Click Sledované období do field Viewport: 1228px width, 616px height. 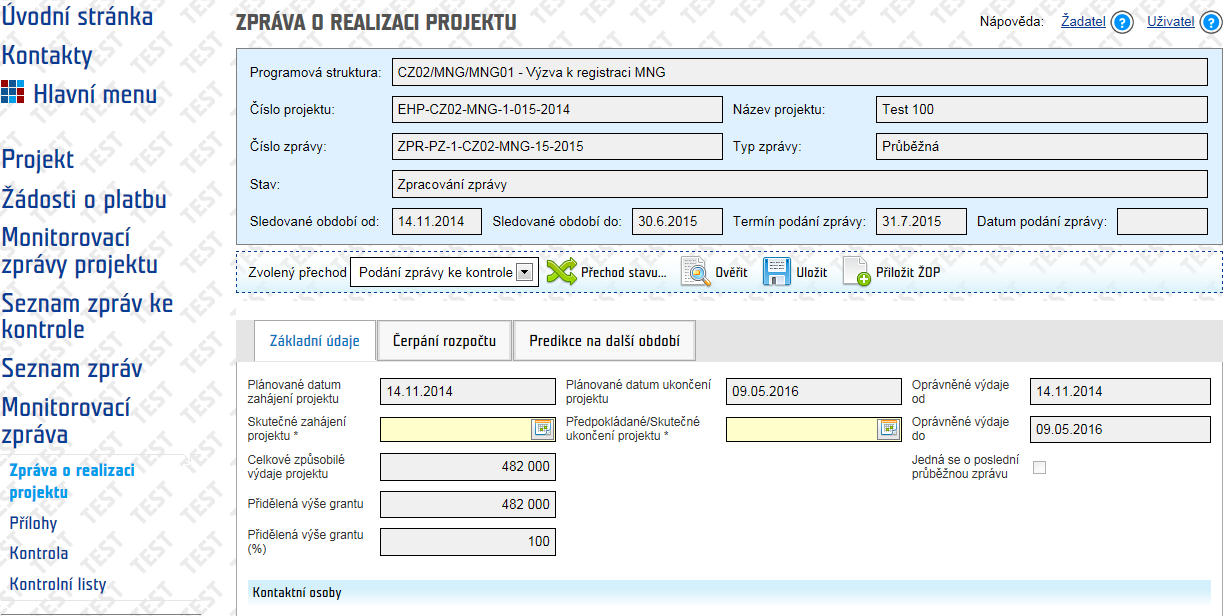pyautogui.click(x=677, y=221)
